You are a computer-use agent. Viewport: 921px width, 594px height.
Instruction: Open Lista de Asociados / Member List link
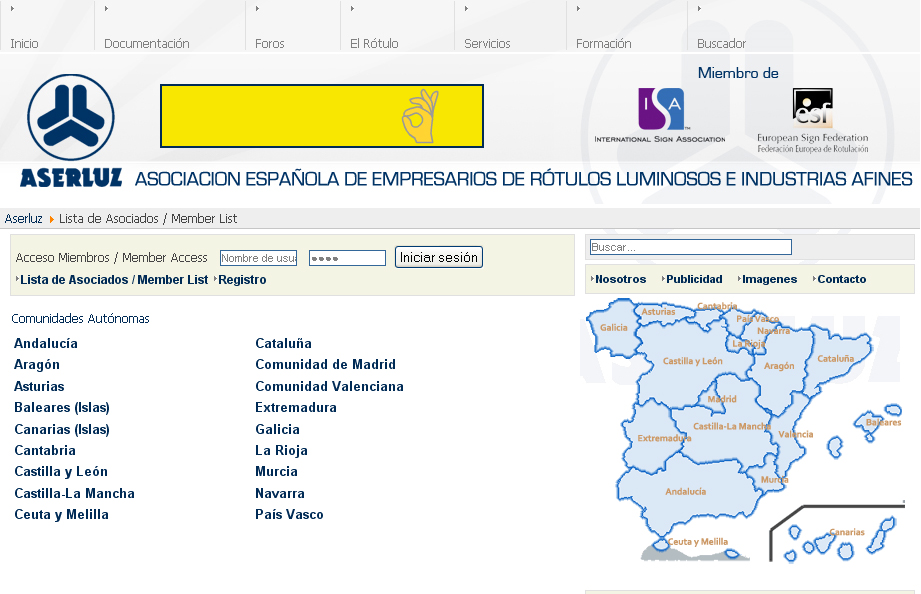(114, 280)
